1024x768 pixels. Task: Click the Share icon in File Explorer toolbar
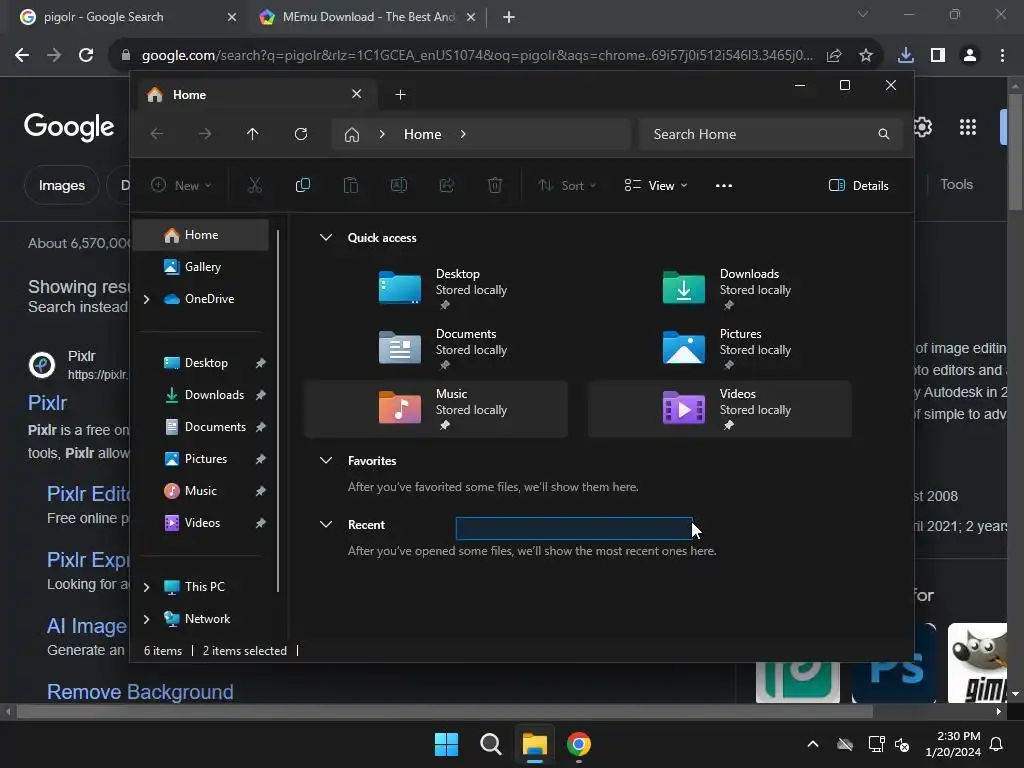447,185
